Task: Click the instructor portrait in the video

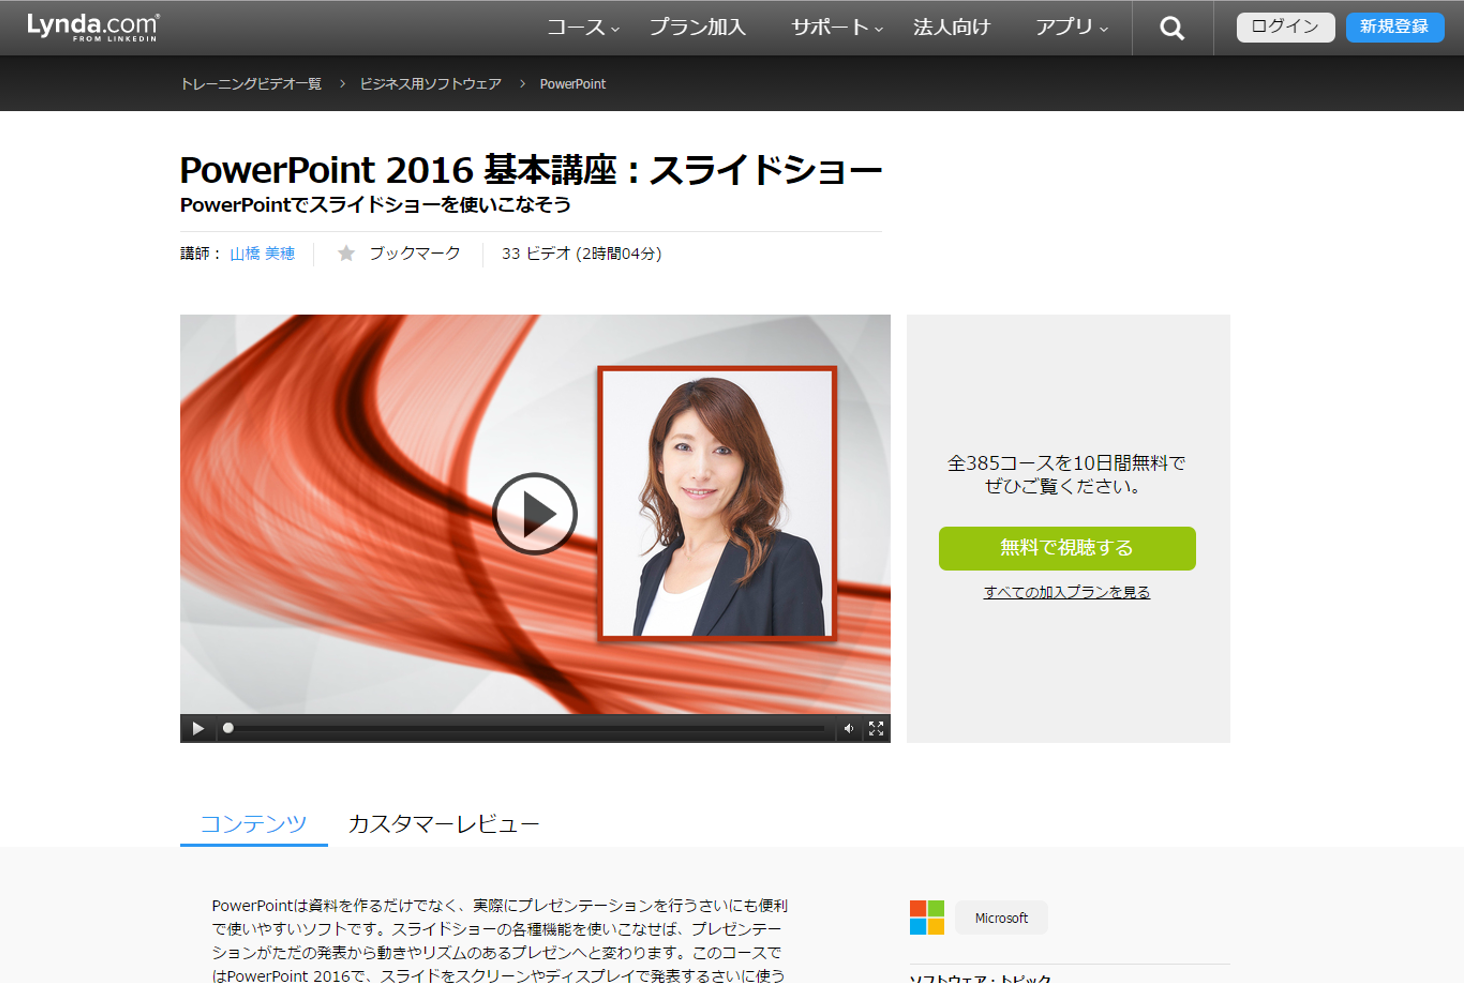Action: pos(717,503)
